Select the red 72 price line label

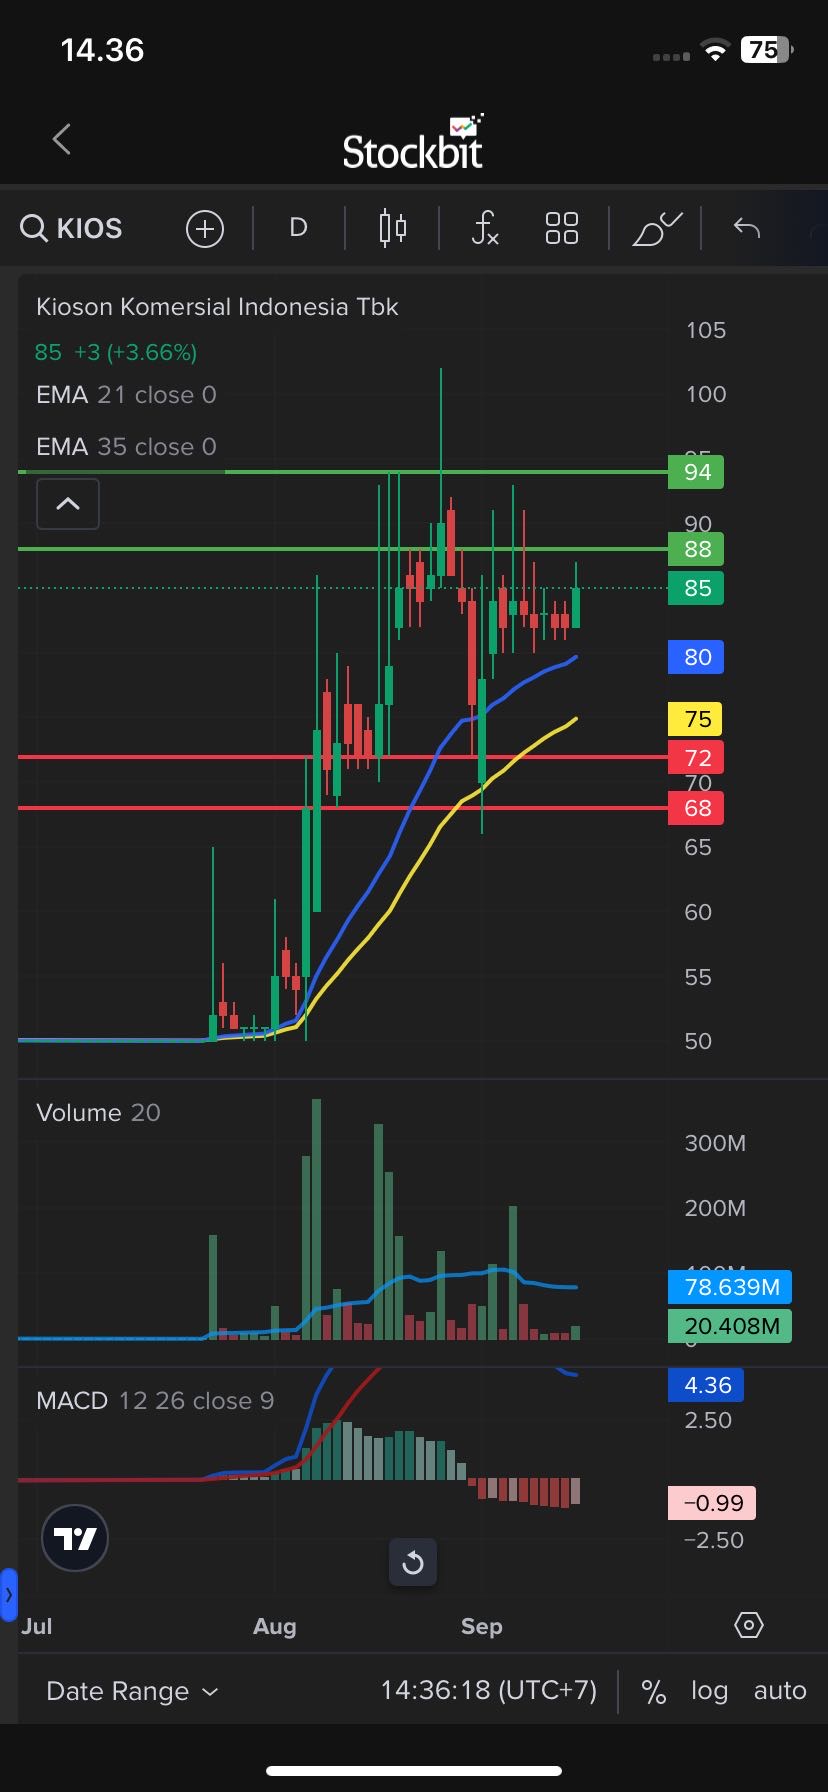[696, 758]
